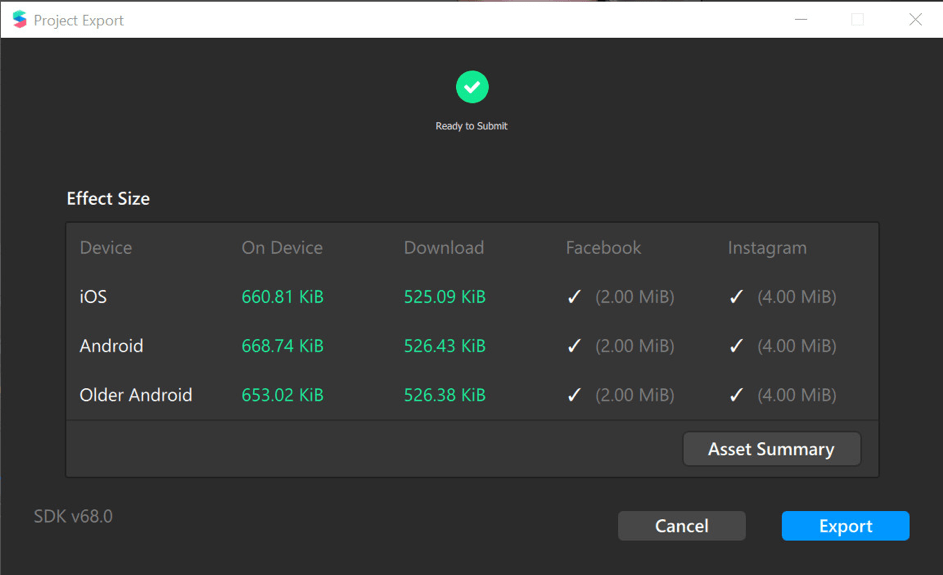Click the iOS Instagram size checkmark
This screenshot has height=575, width=943.
736,297
